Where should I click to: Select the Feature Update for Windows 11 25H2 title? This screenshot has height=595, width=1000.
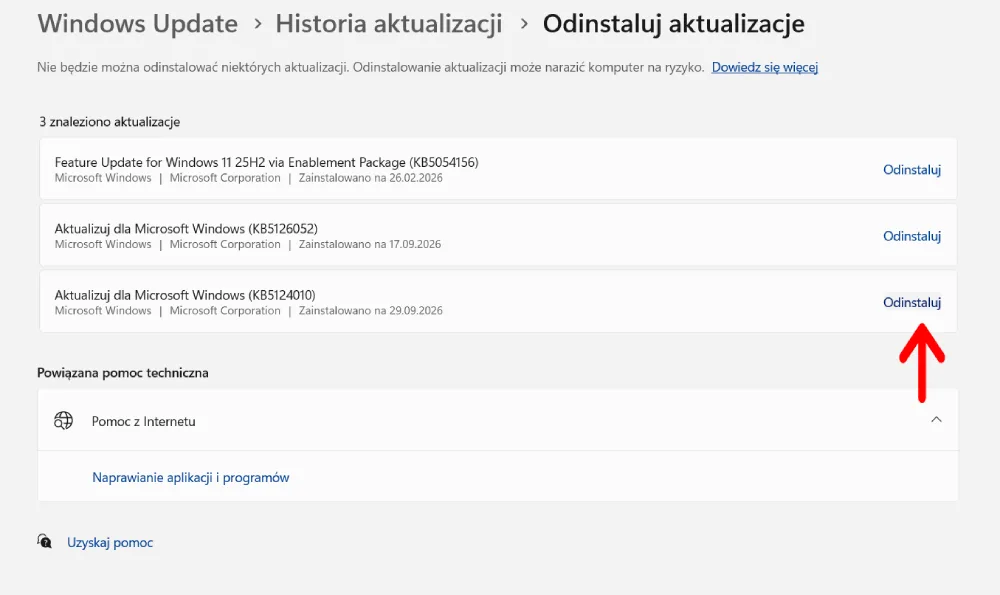coord(267,163)
